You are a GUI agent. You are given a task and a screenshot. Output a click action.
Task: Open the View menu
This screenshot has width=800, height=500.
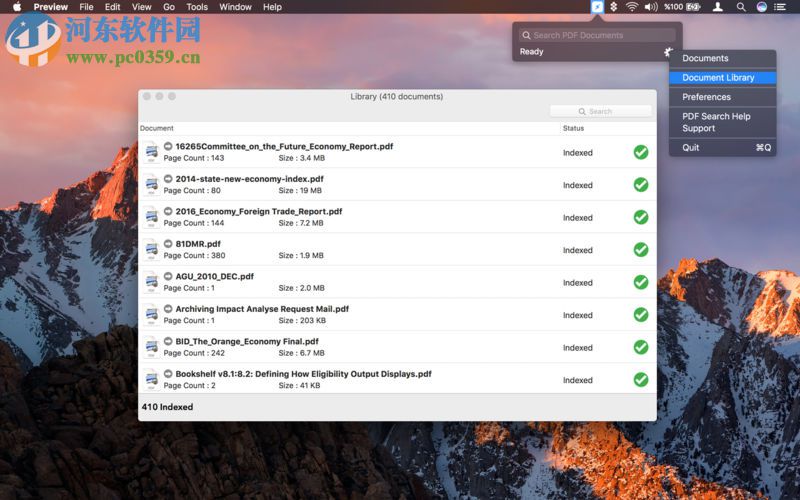tap(141, 7)
